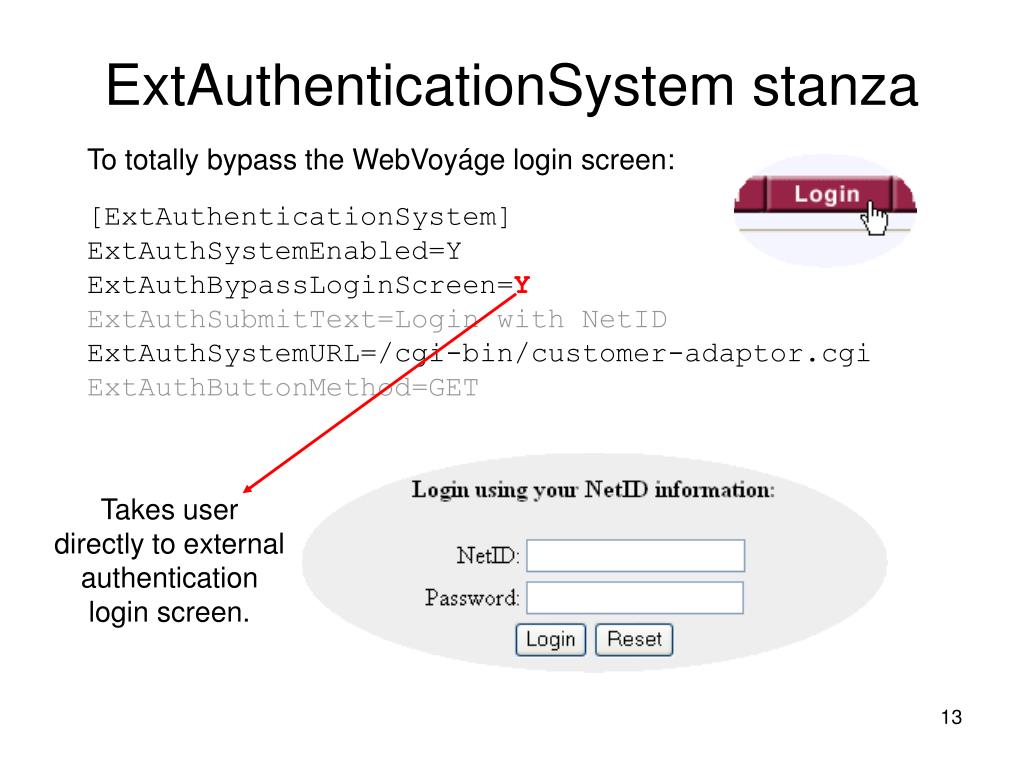This screenshot has width=1024, height=768.
Task: Select the line "To totally bypass the WebVoyáge login screen:"
Action: pos(381,160)
